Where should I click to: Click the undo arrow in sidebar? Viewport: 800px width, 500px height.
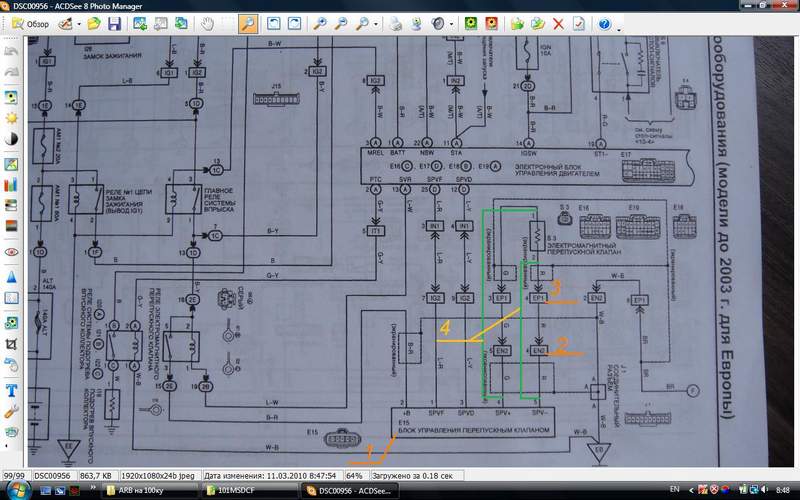click(11, 51)
